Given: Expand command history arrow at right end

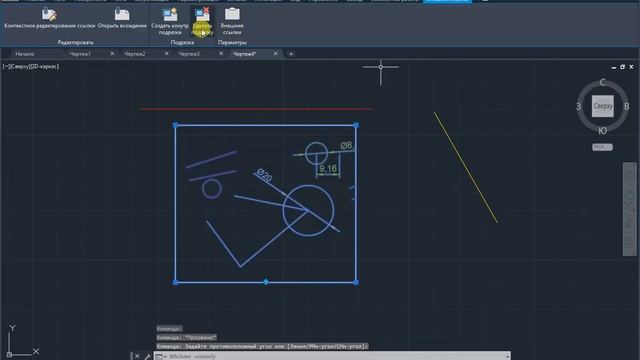Looking at the screenshot, I should pos(507,356).
